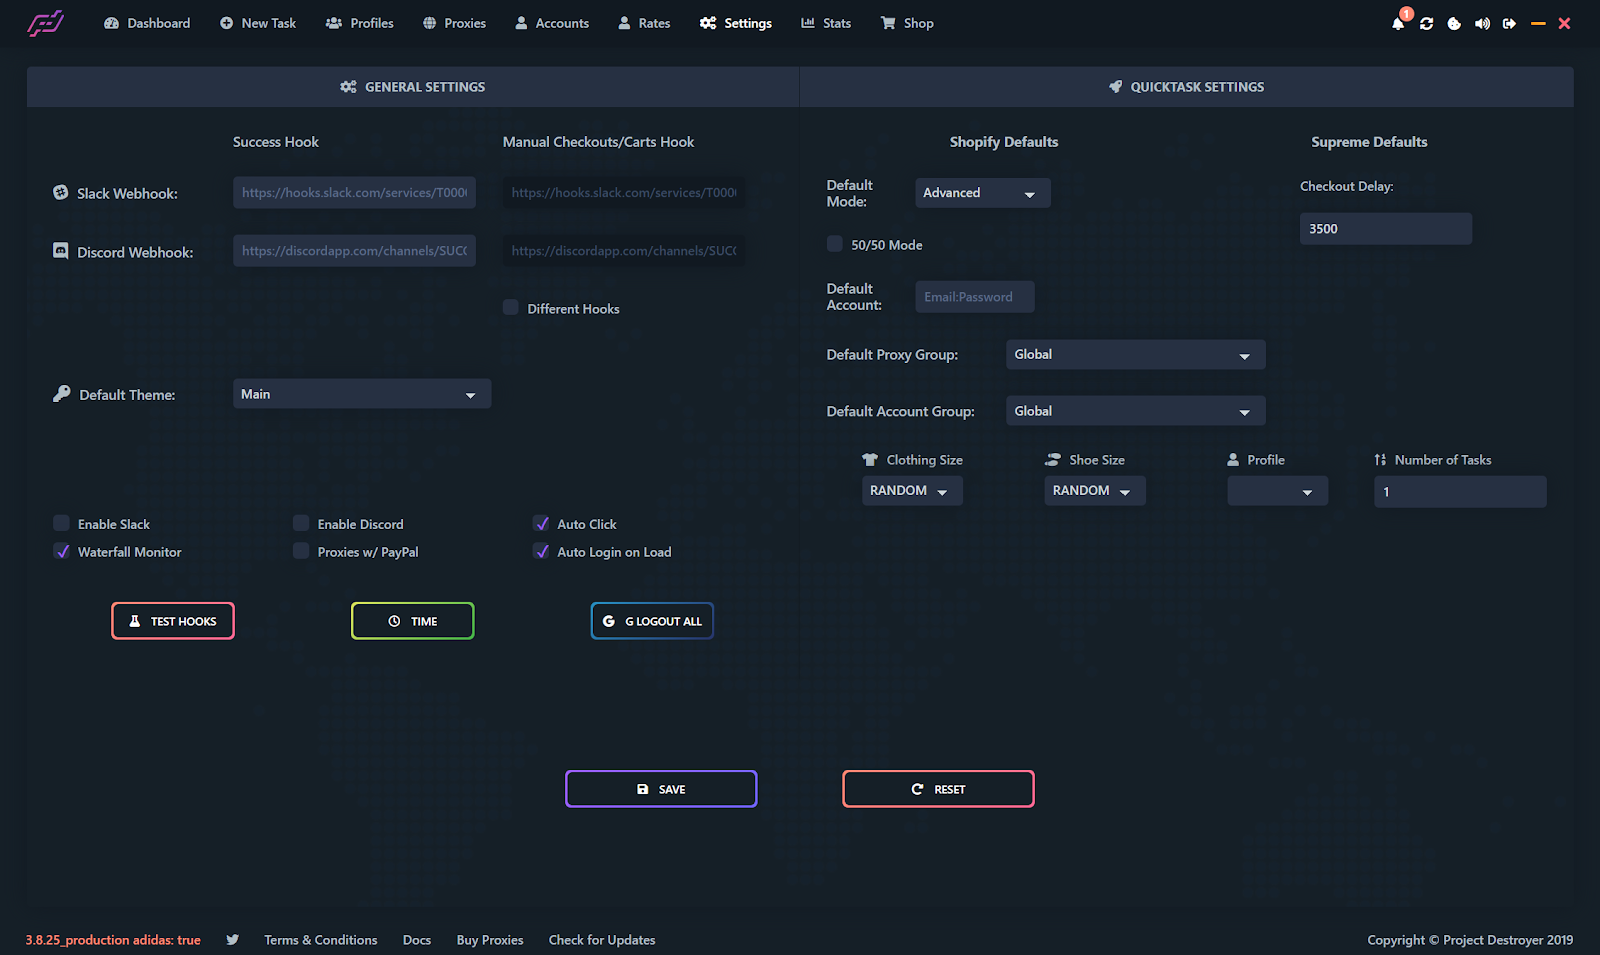Expand the Default Theme dropdown
Viewport: 1600px width, 955px height.
click(x=361, y=394)
